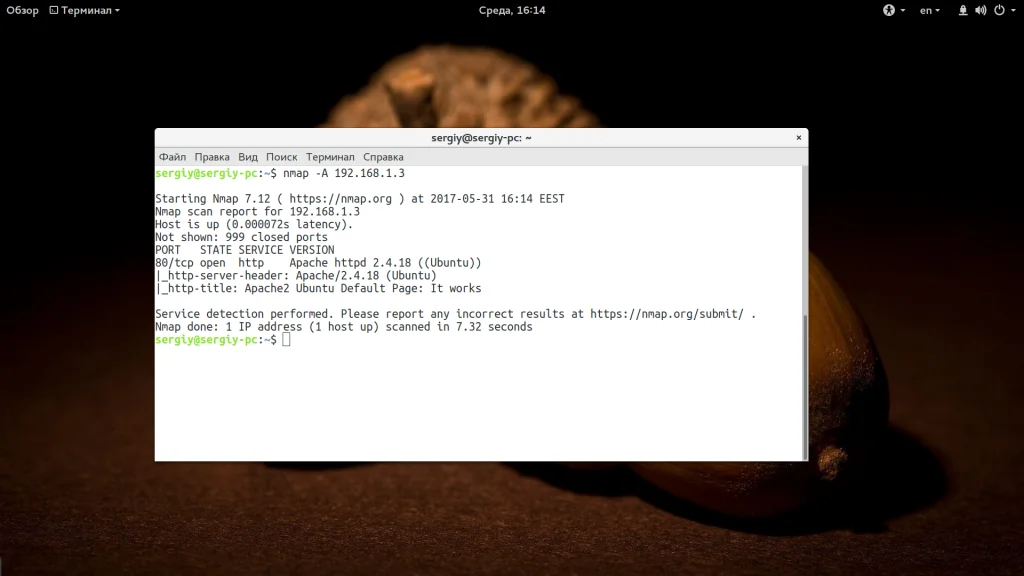Image resolution: width=1024 pixels, height=576 pixels.
Task: Open the Терминал menu in terminal window
Action: coord(330,157)
